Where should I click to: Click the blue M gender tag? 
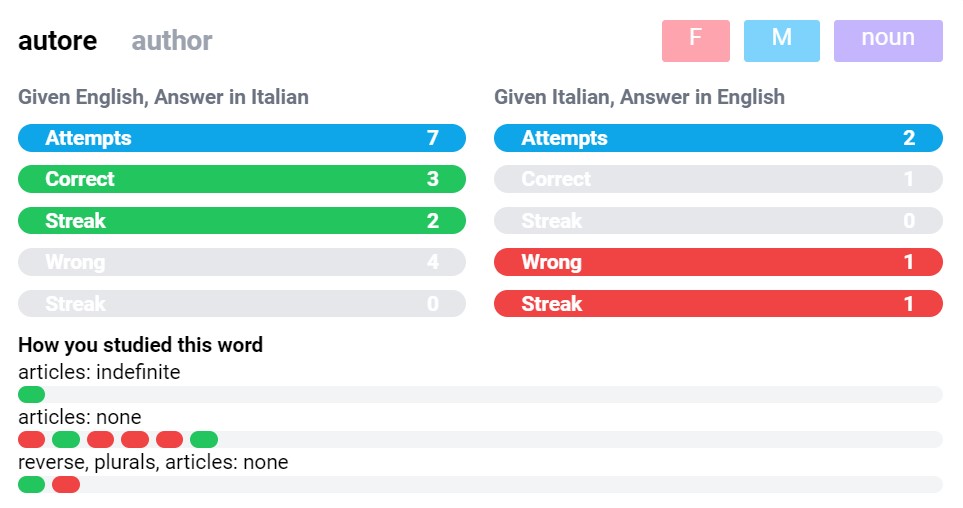click(781, 41)
